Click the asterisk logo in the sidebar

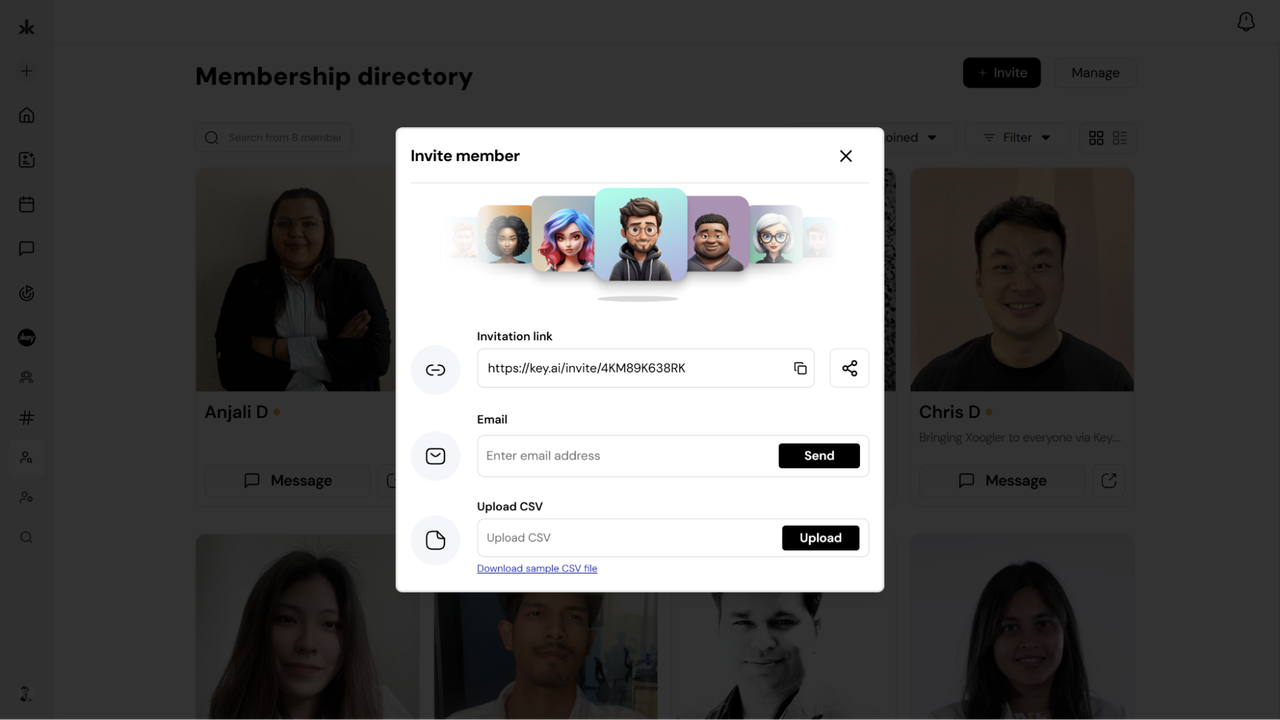coord(27,27)
